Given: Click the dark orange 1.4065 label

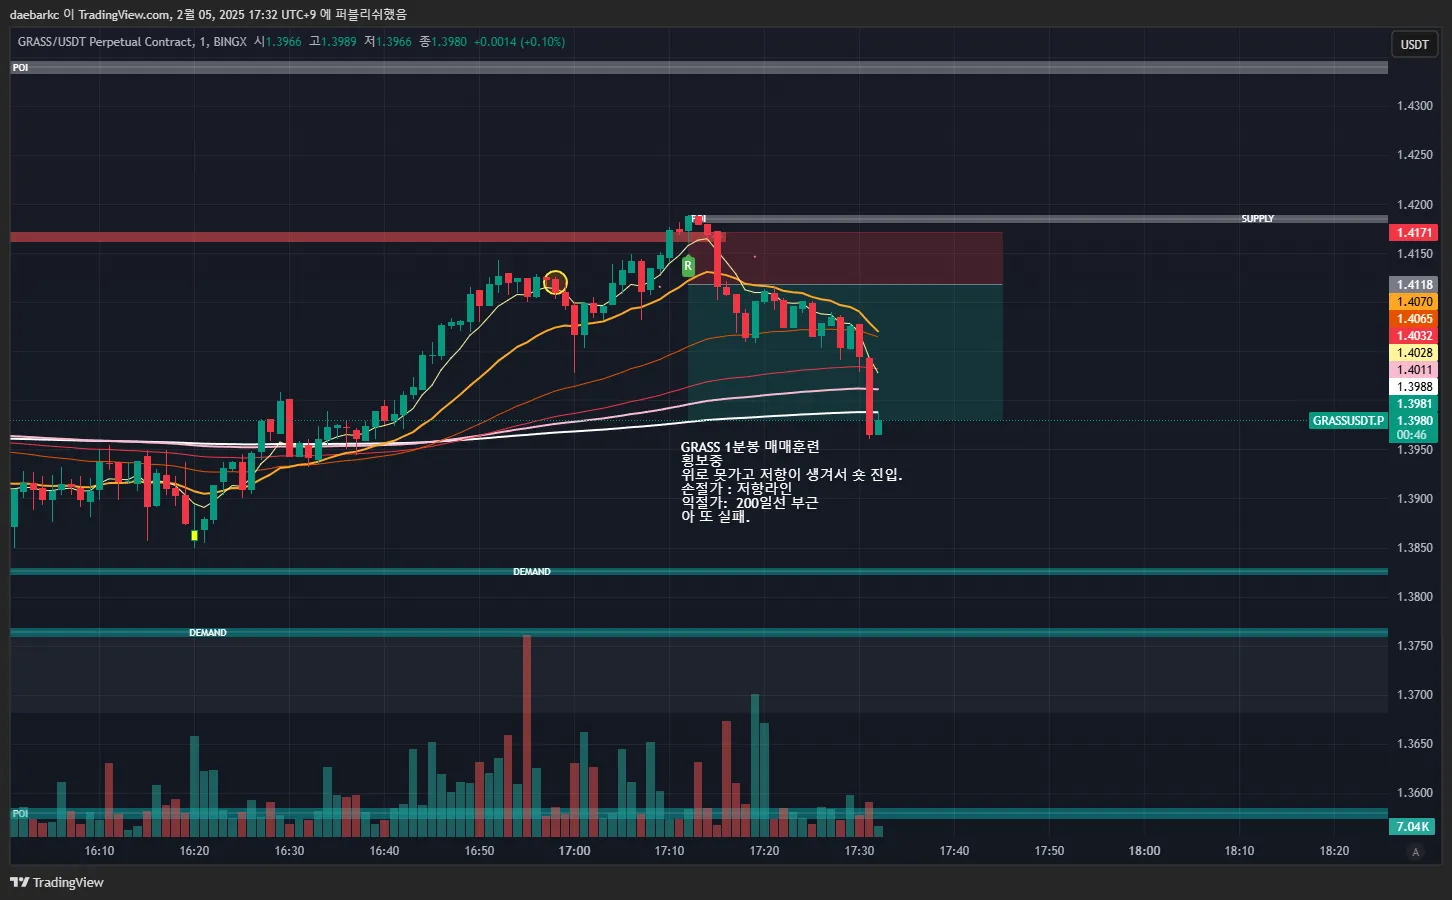Looking at the screenshot, I should coord(1414,319).
